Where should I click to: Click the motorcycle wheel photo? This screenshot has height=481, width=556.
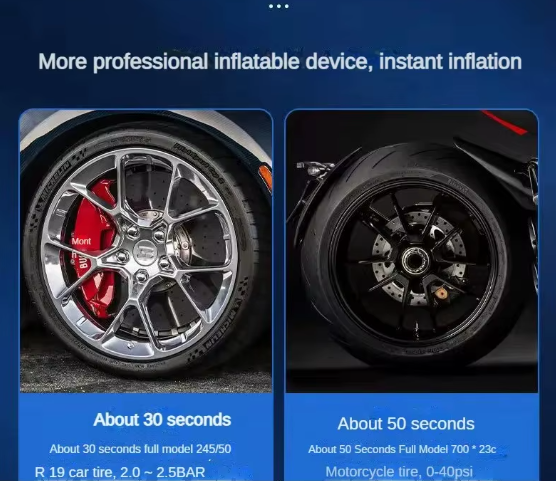412,251
